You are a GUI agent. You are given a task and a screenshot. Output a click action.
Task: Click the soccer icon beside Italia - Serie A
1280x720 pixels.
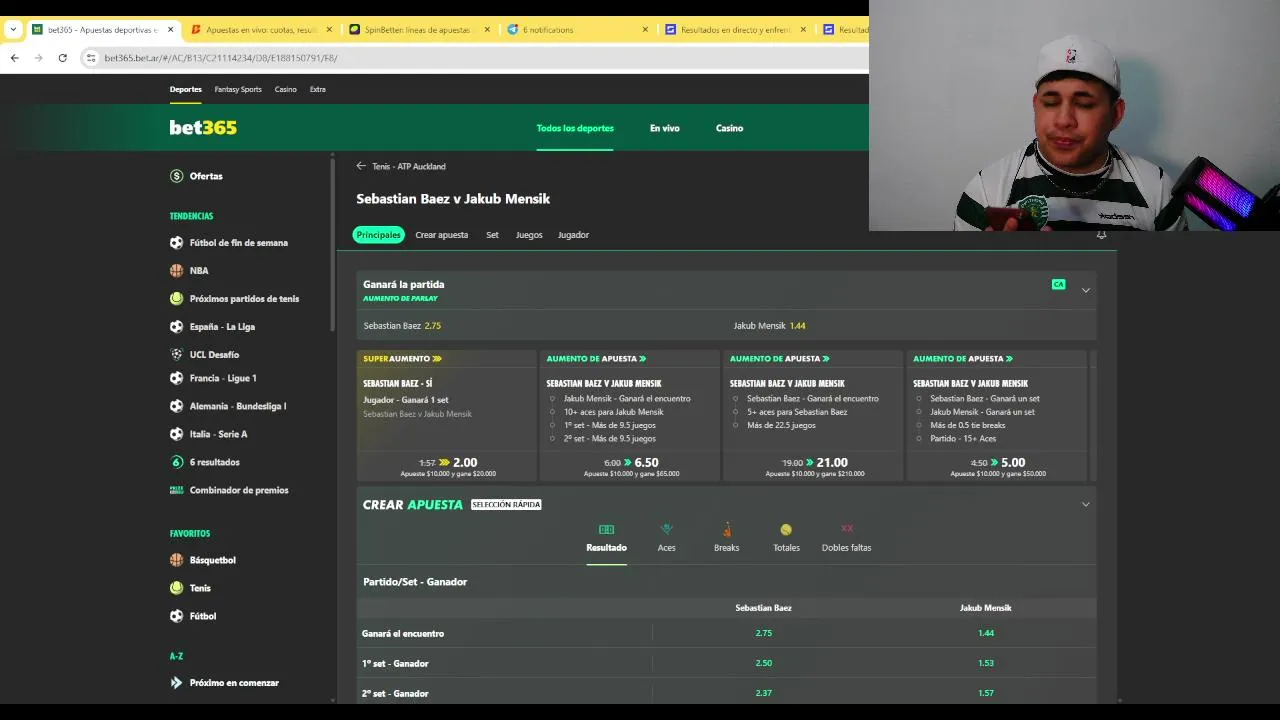click(x=177, y=435)
